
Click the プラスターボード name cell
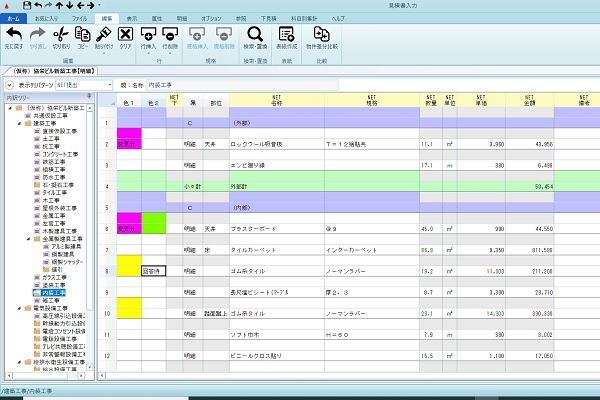277,229
